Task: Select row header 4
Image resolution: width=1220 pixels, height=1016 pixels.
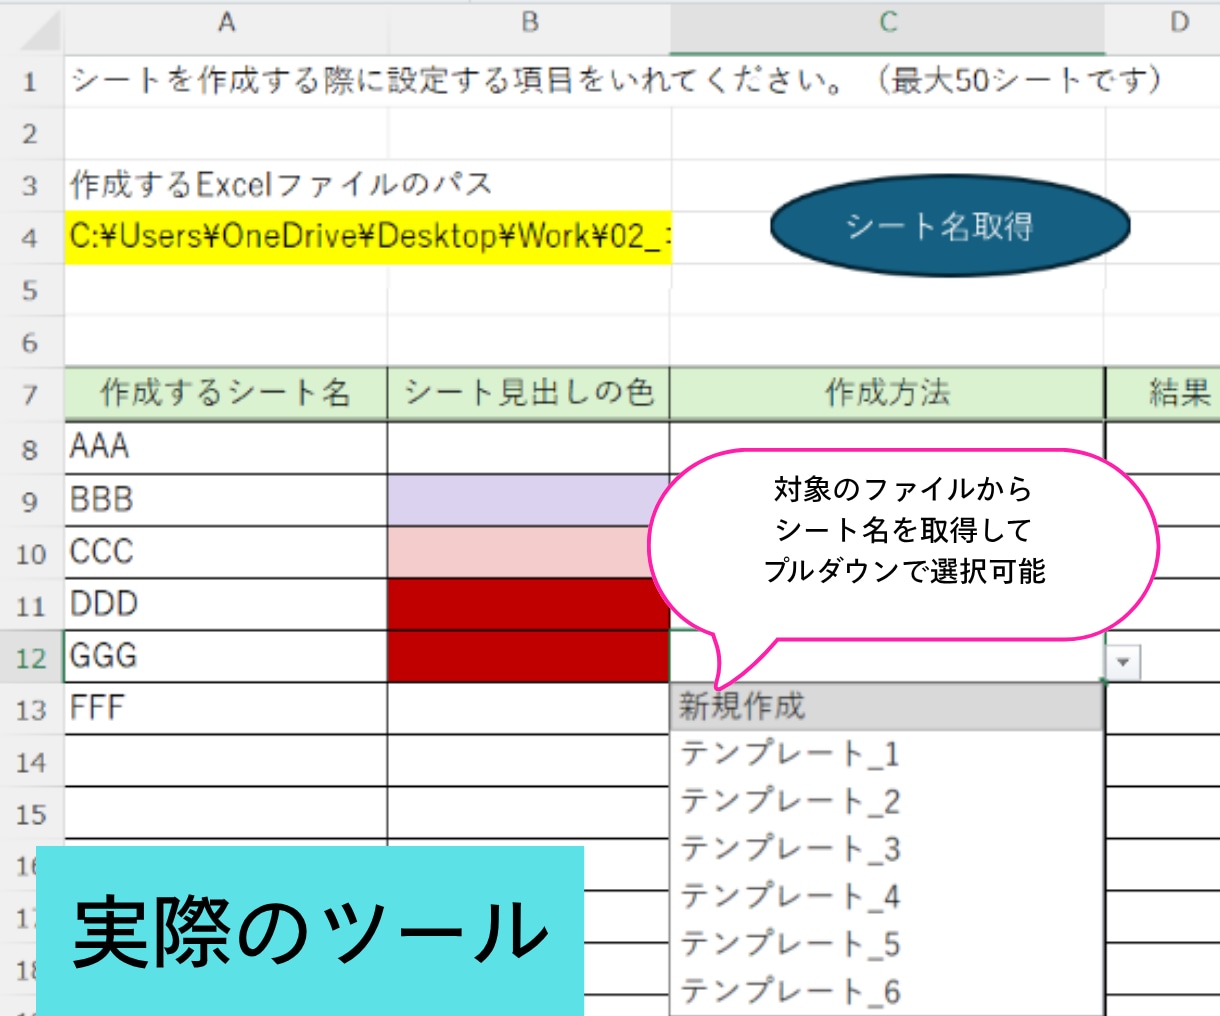Action: point(31,238)
